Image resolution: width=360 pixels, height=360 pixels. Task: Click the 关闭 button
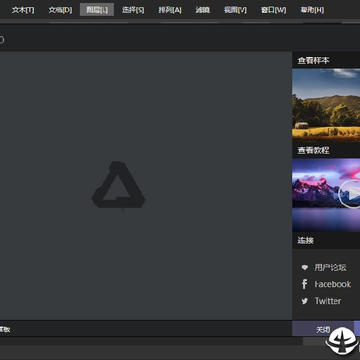[x=323, y=329]
